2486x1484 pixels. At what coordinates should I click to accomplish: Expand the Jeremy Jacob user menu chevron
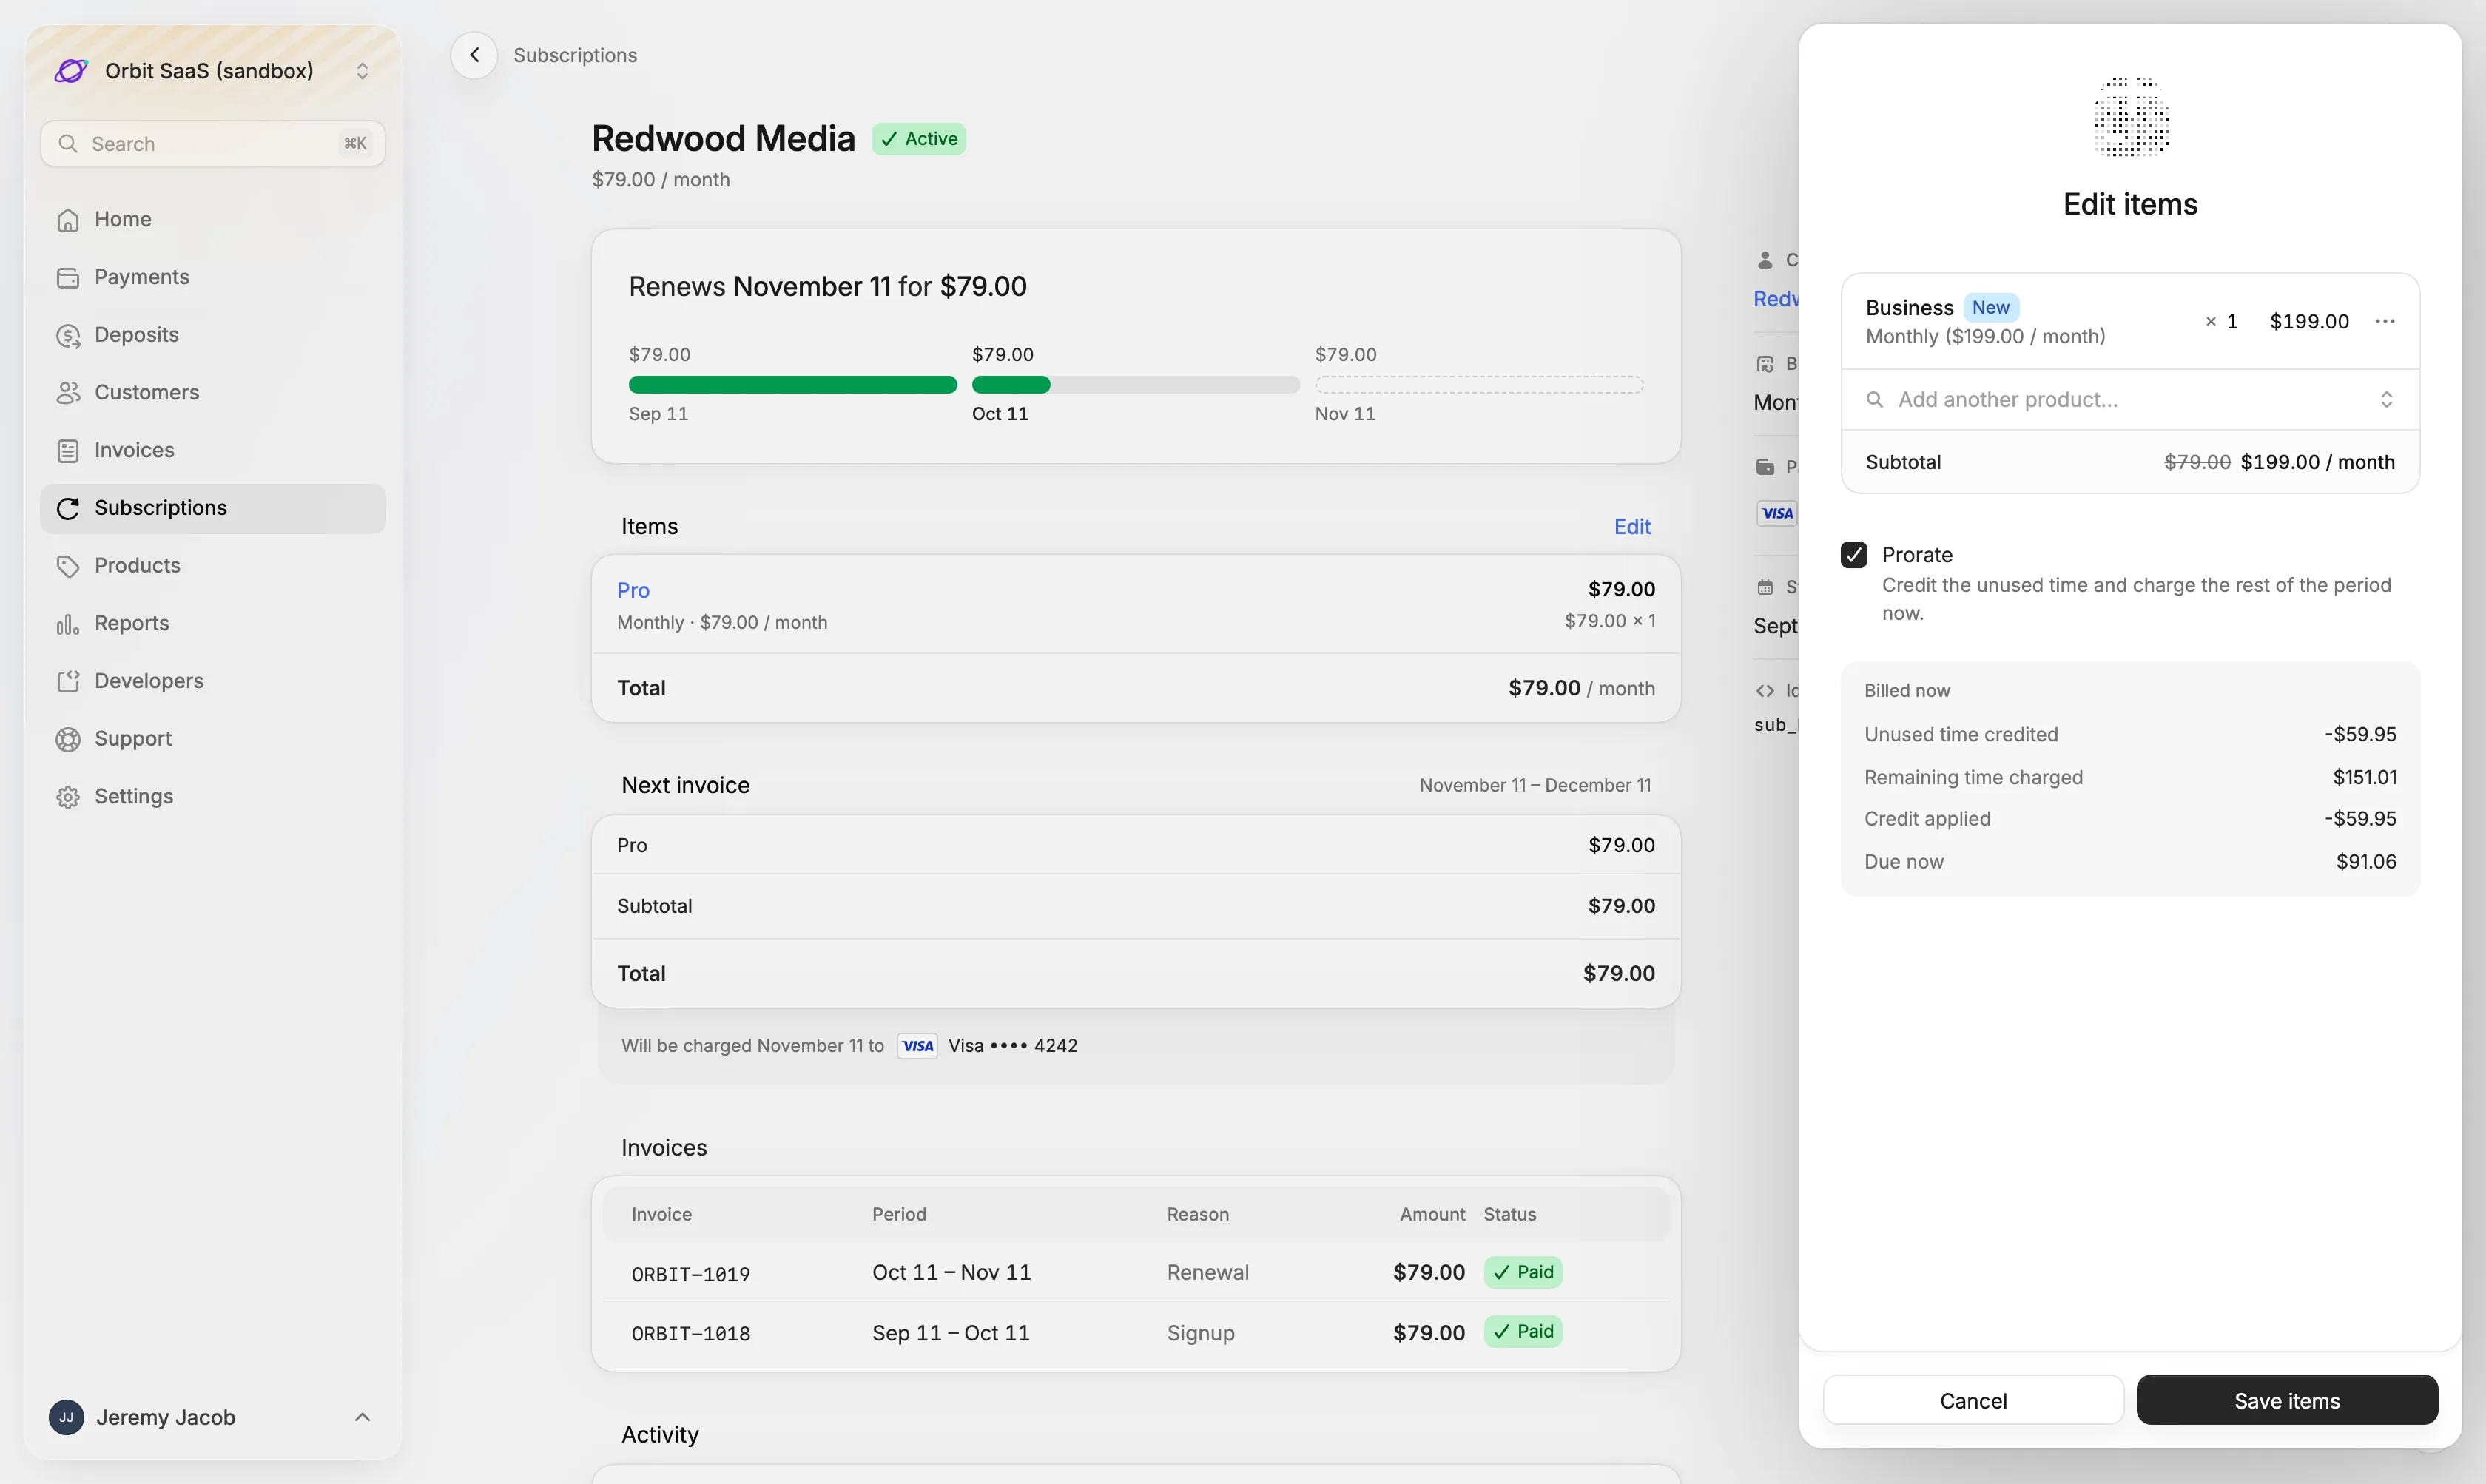[x=362, y=1417]
